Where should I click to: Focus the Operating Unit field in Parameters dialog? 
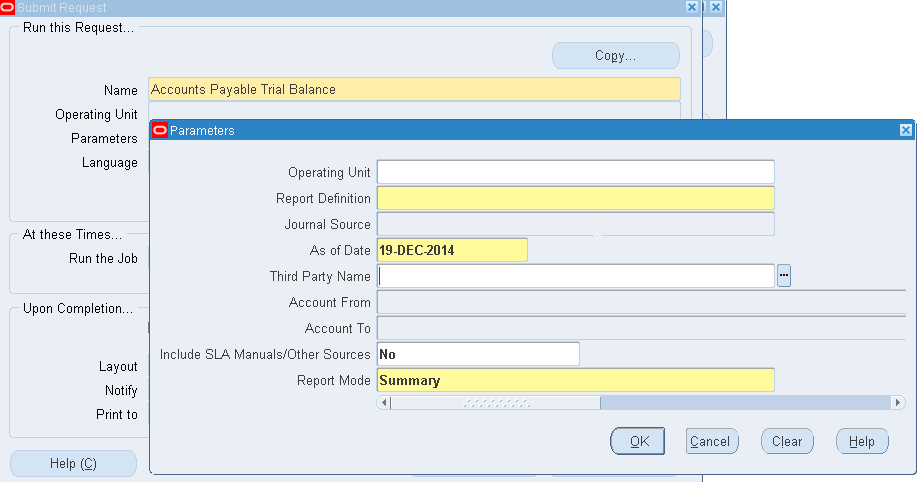coord(575,172)
